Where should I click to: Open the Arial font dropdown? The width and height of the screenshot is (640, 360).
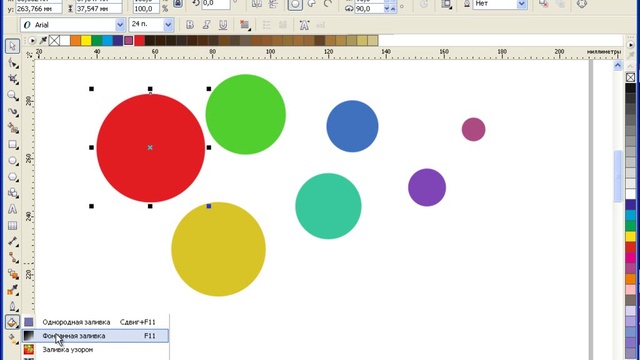click(x=120, y=25)
